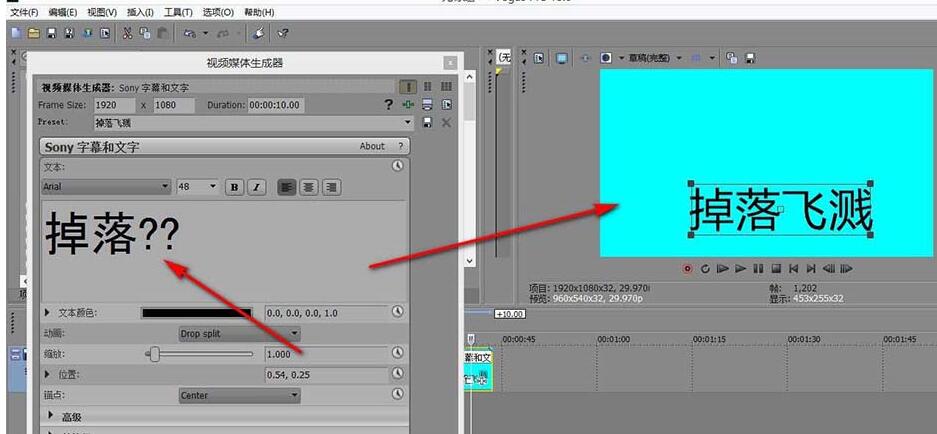This screenshot has width=937, height=434.
Task: Open the Preset dropdown list
Action: coord(408,123)
